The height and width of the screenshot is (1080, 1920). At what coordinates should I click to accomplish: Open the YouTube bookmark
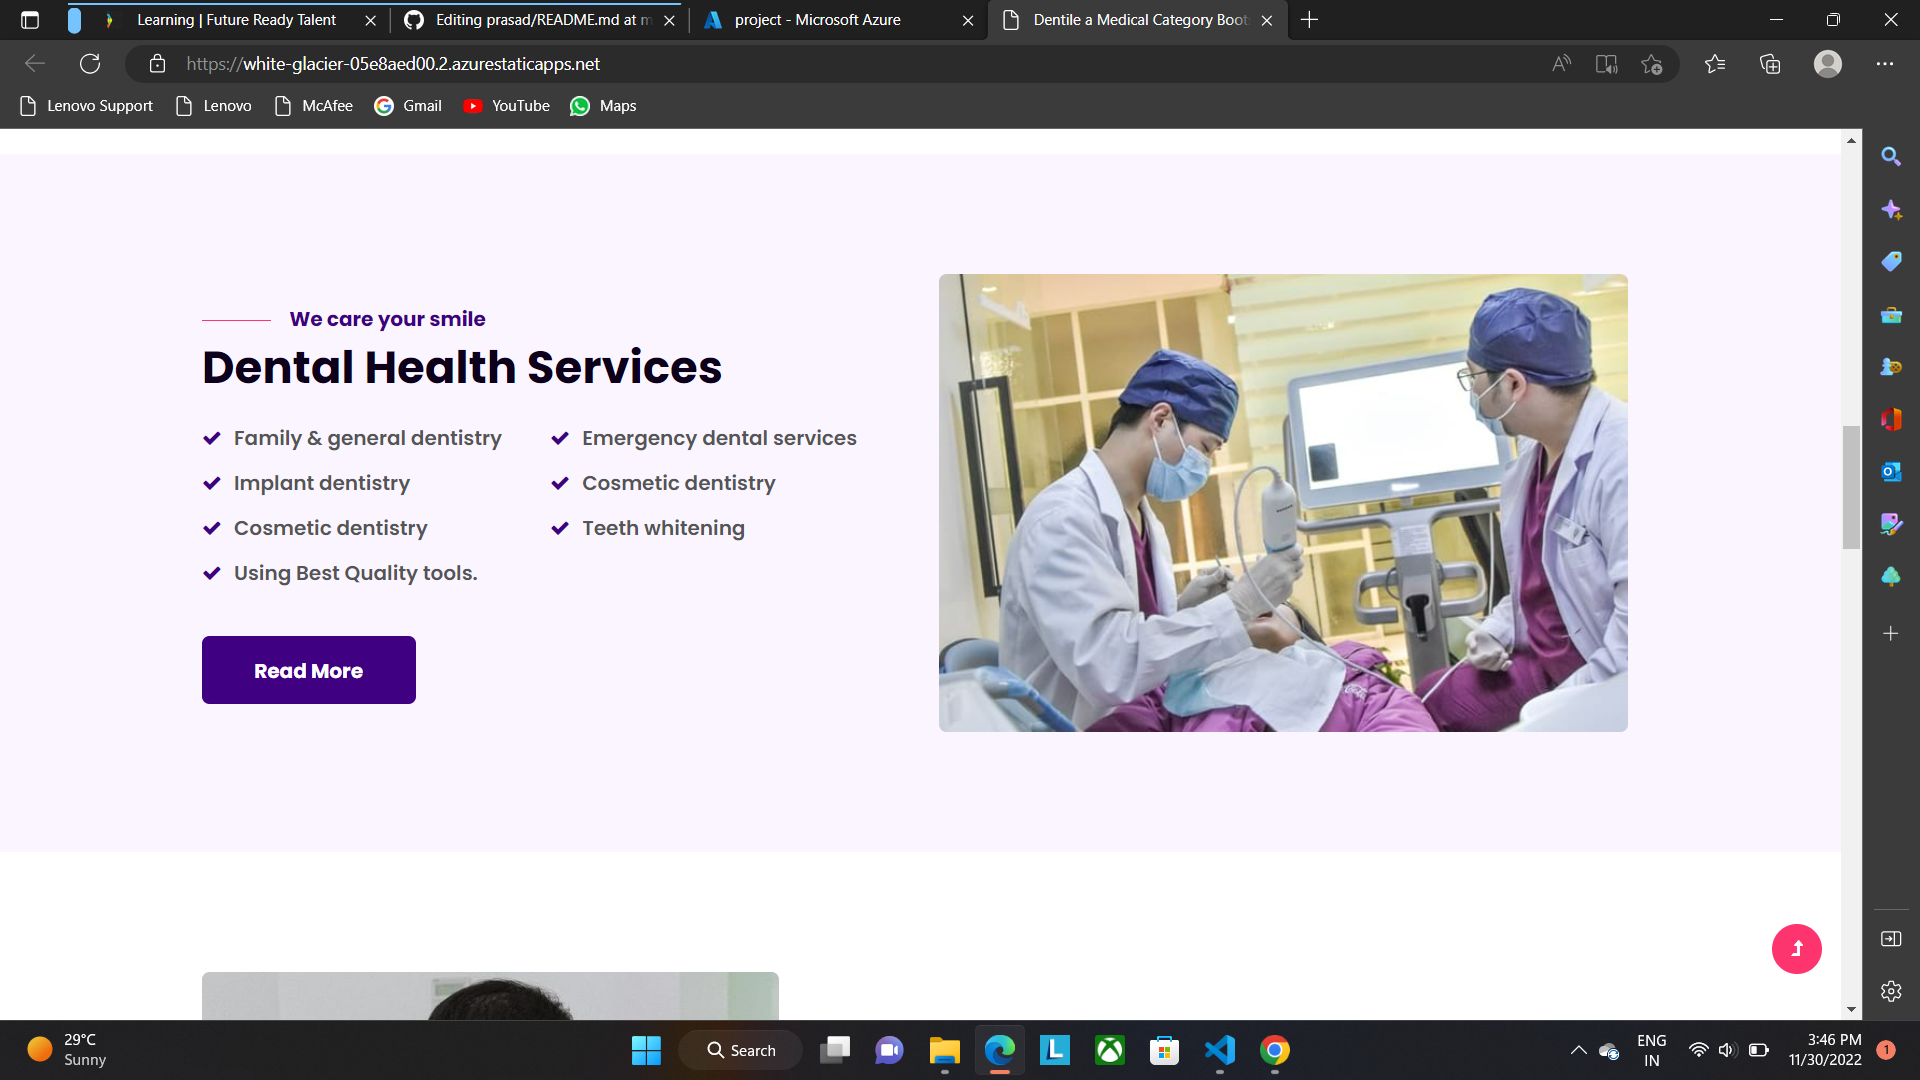click(506, 106)
